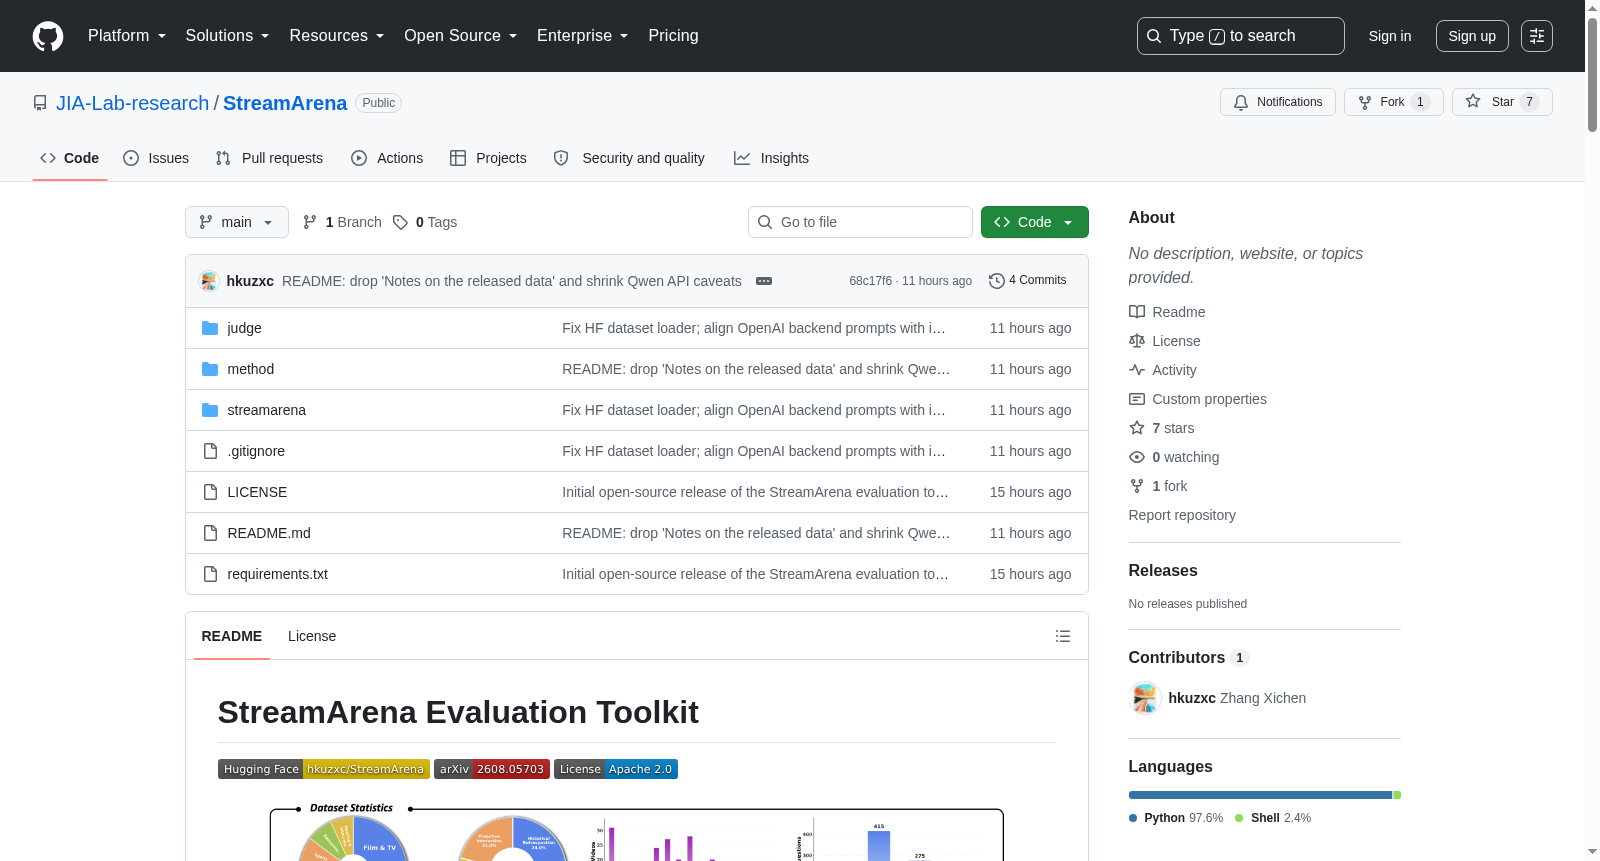Switch to the Actions tab
This screenshot has height=861, width=1600.
[x=387, y=158]
